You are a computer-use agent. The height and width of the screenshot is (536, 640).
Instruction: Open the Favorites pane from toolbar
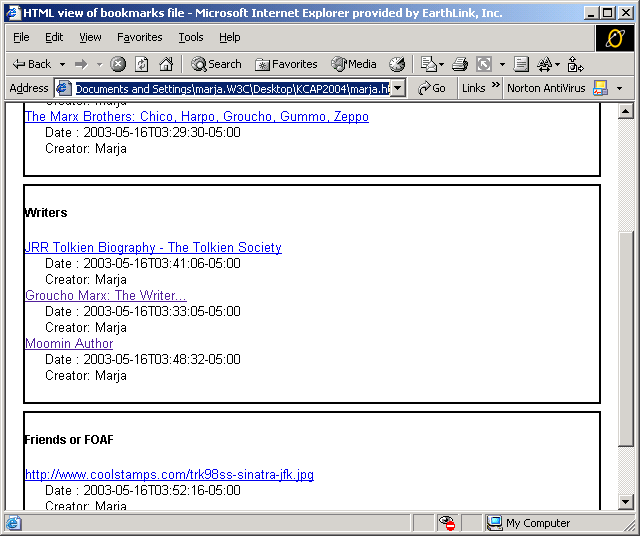pos(286,64)
